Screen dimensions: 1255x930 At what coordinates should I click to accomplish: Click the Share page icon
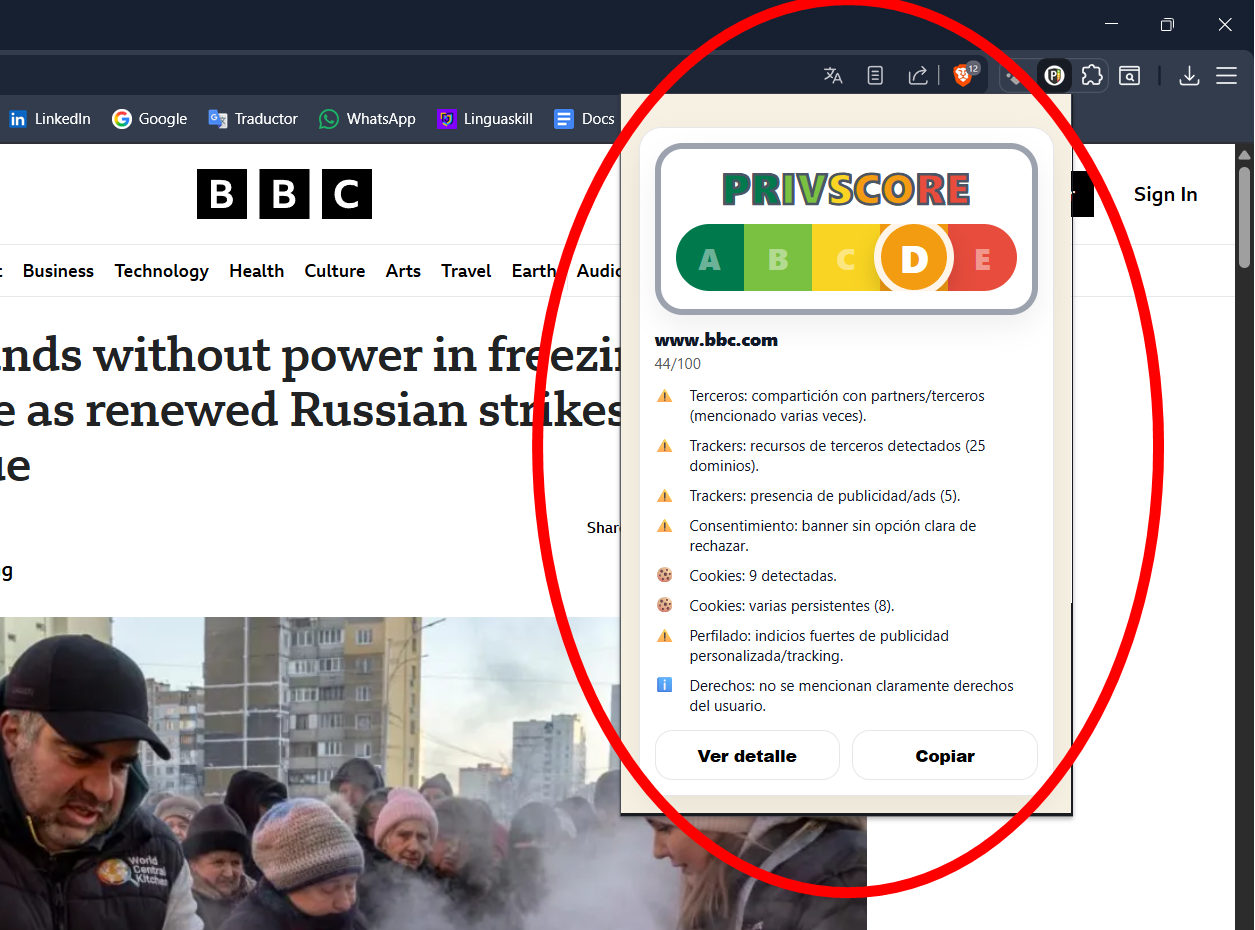tap(917, 75)
